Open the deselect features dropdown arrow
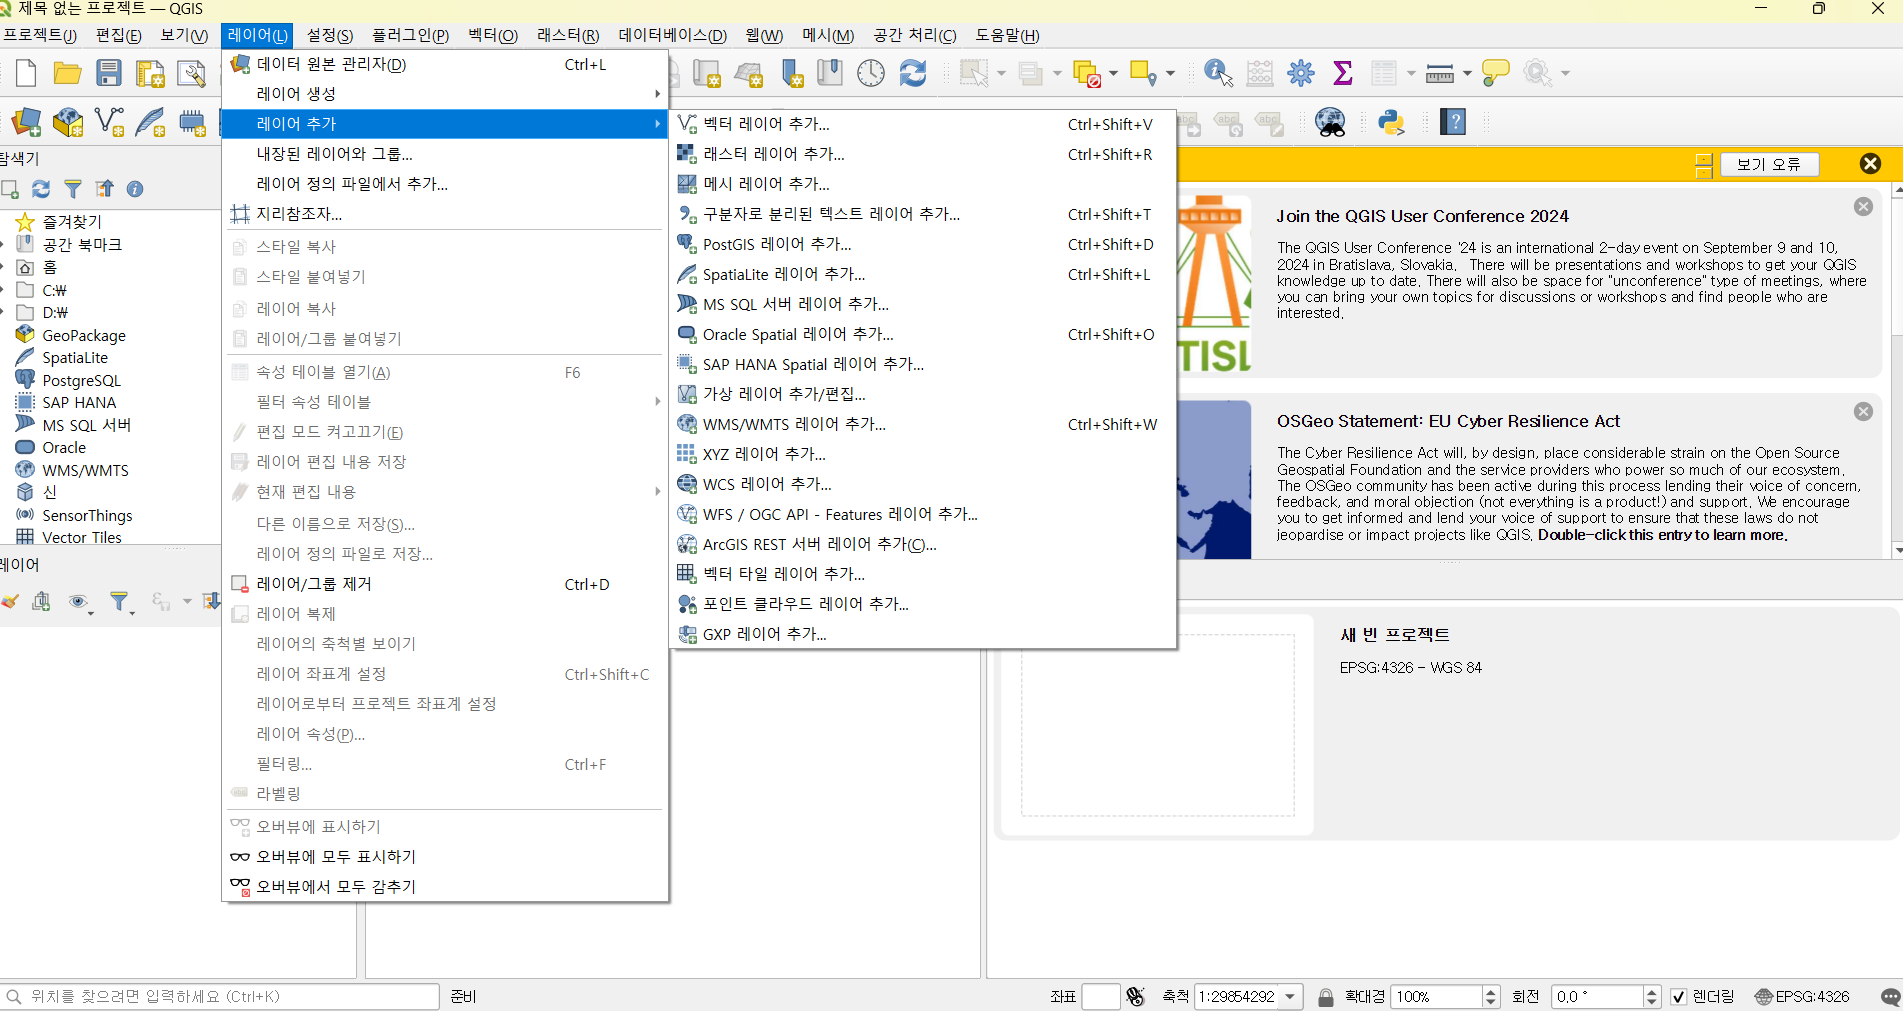1903x1011 pixels. [1113, 73]
